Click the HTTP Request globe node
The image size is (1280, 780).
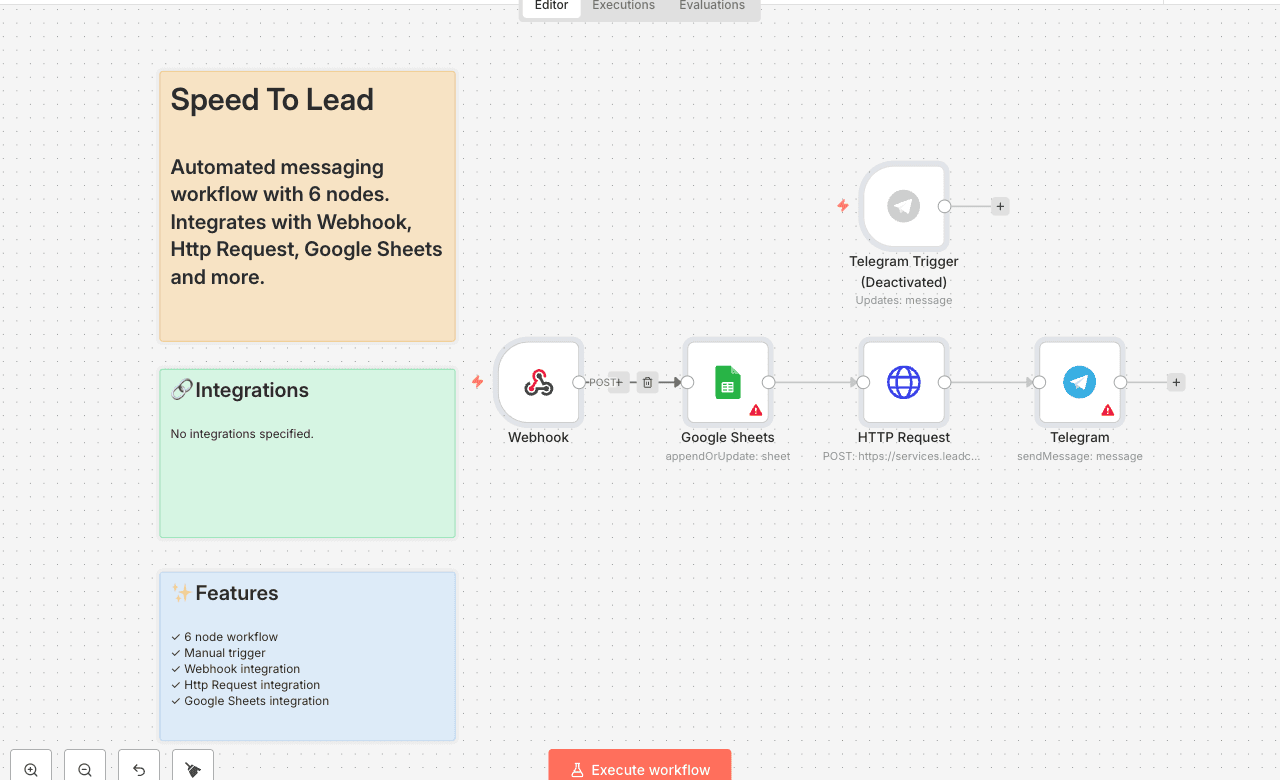[x=903, y=382]
